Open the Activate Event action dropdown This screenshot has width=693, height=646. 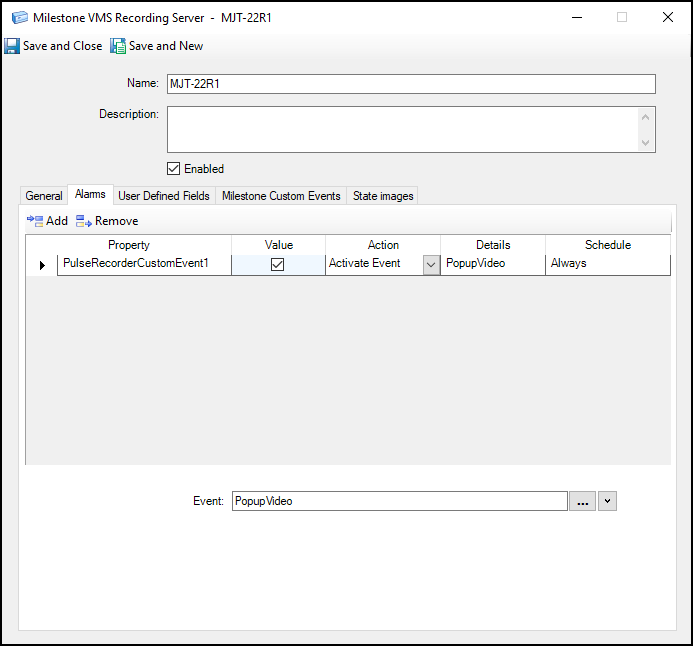[431, 265]
